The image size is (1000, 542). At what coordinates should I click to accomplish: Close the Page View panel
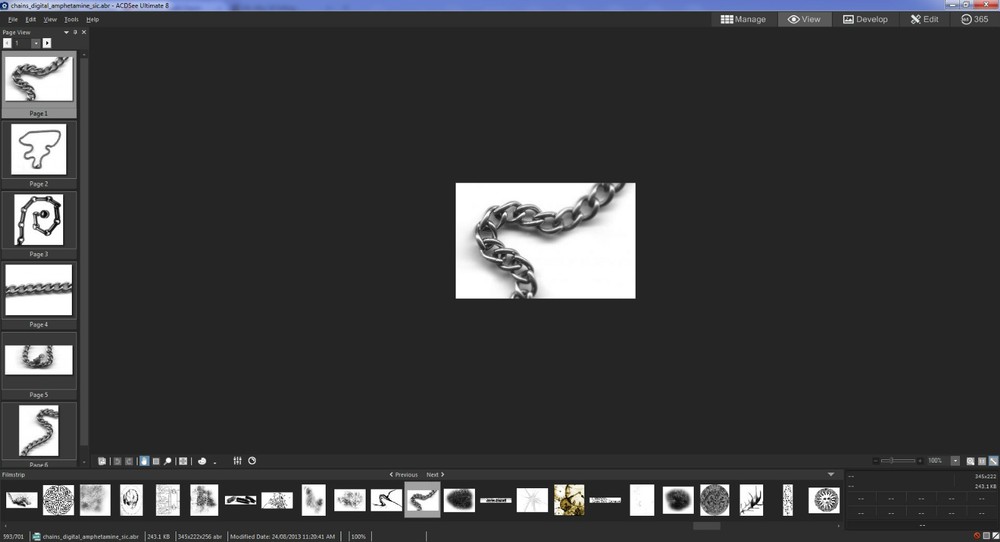84,32
